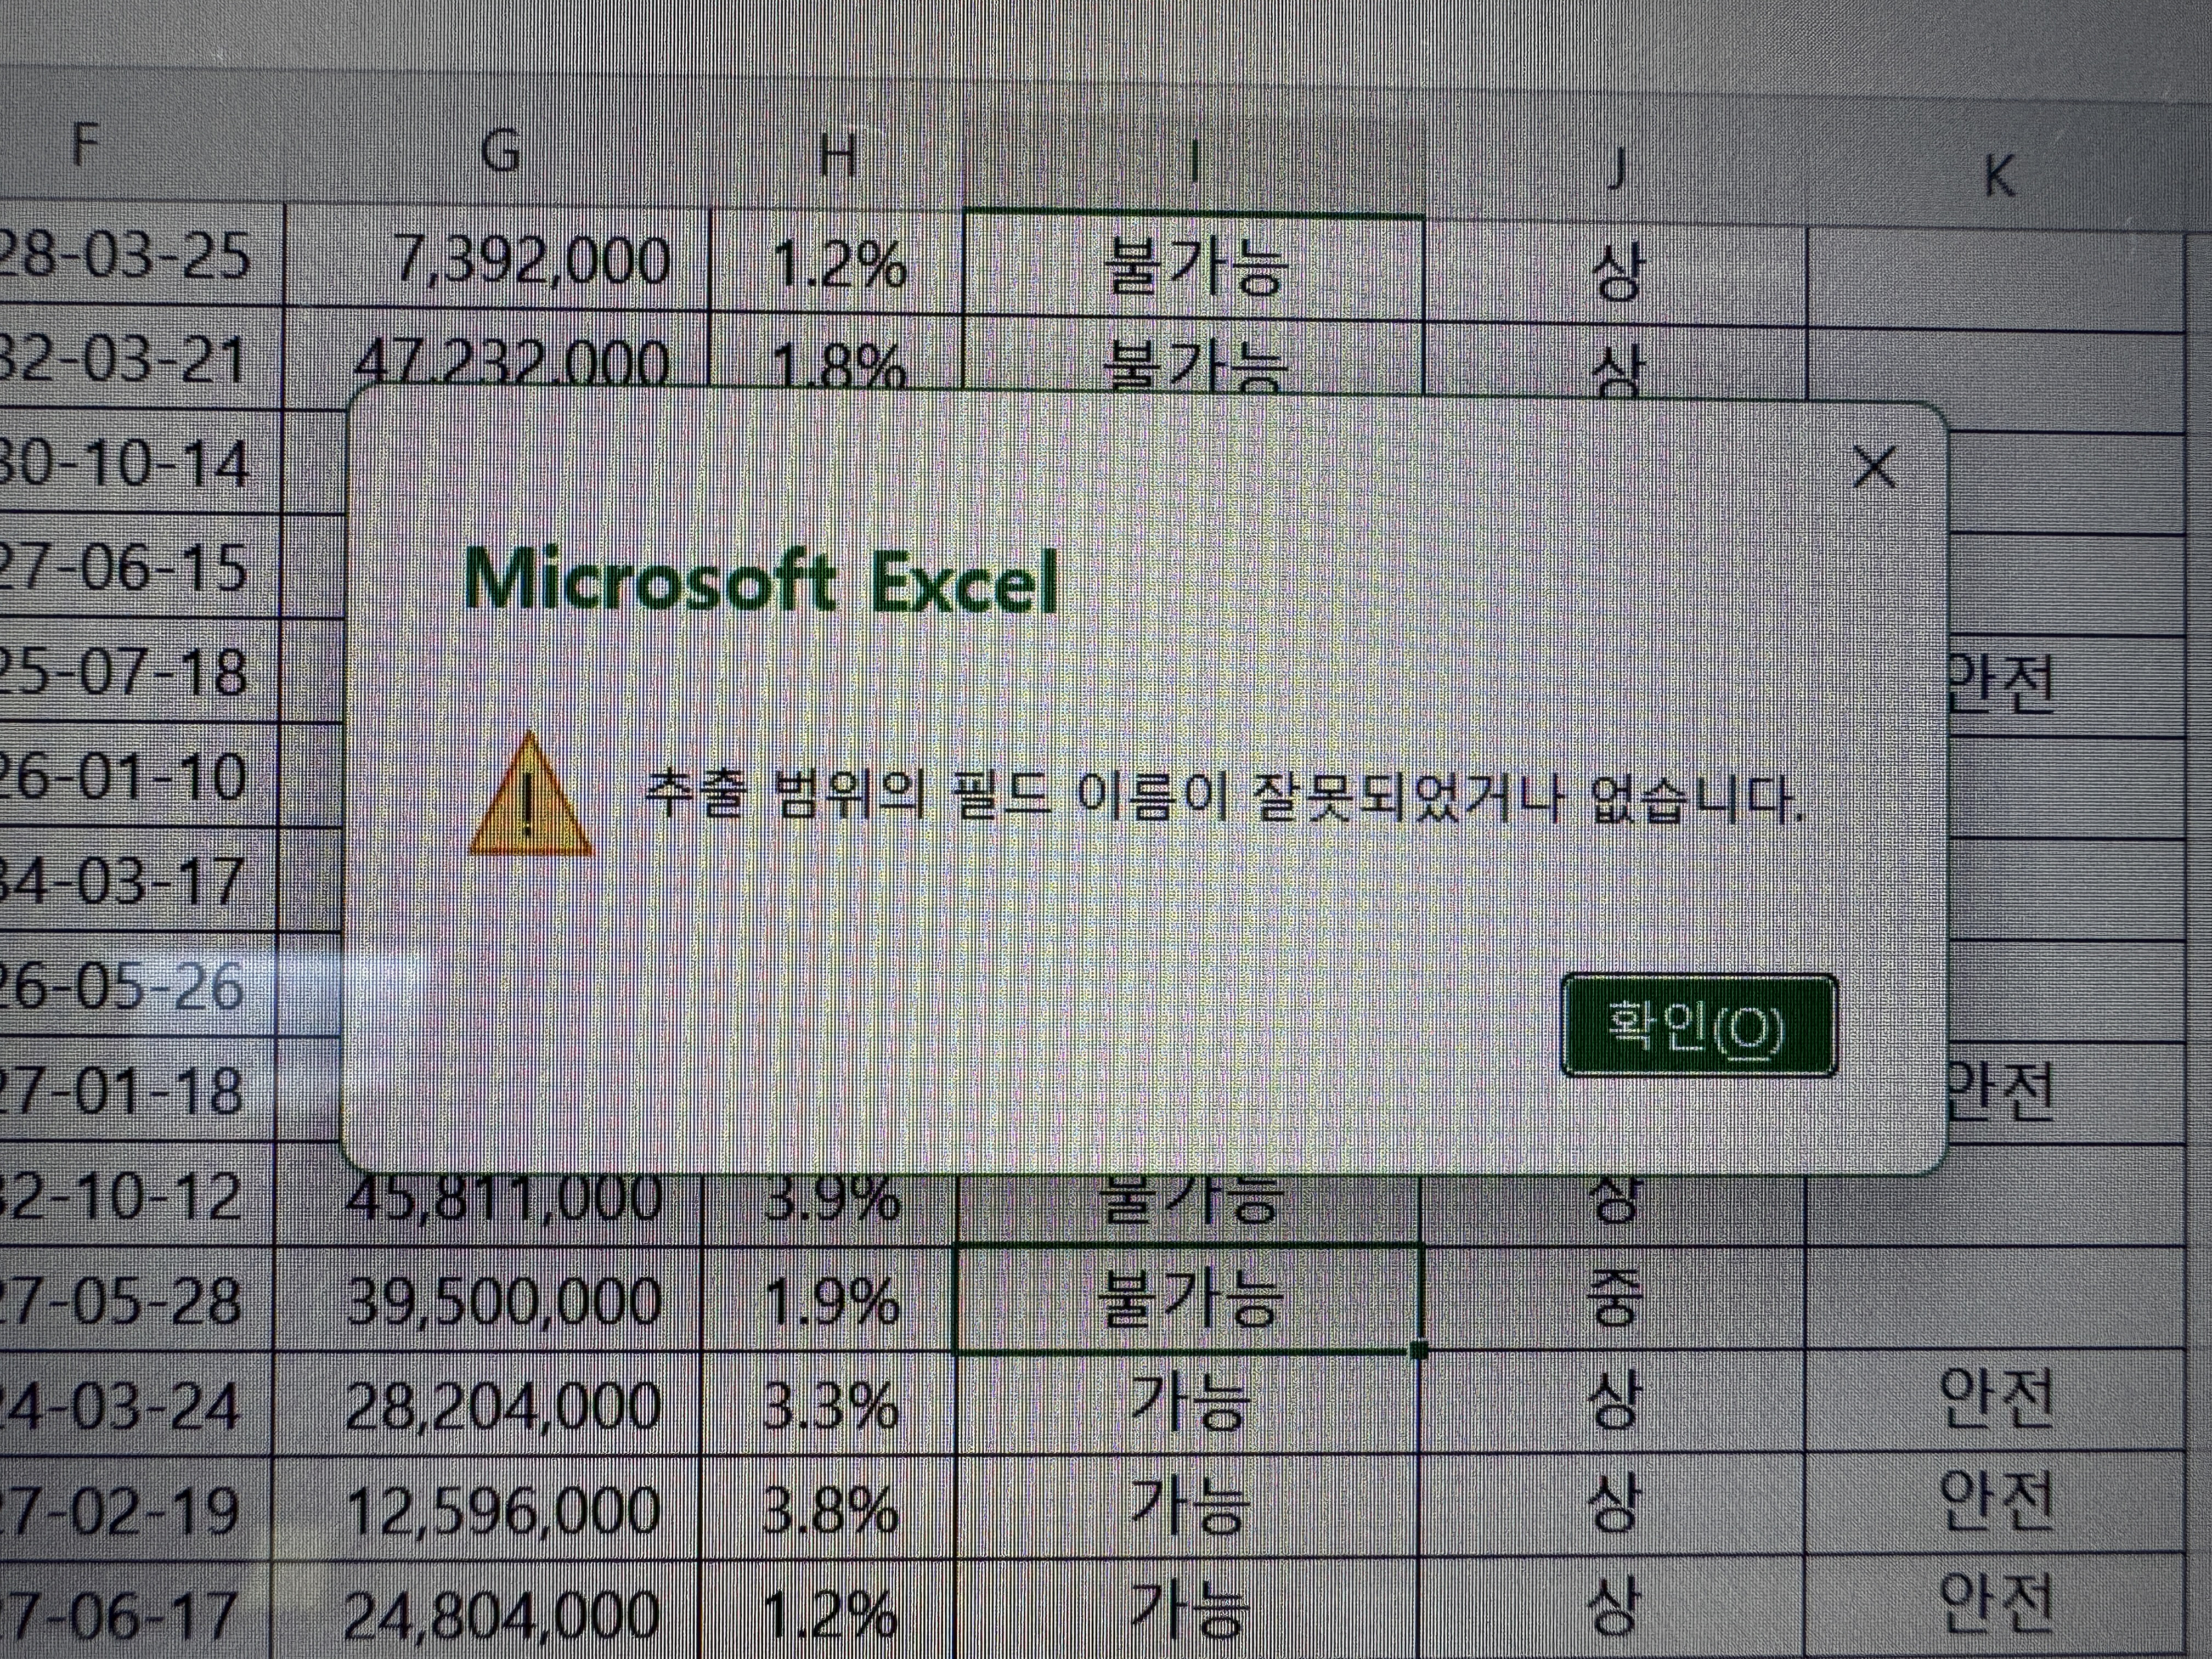Select the 39,500,000 amount cell
2212x1659 pixels.
[499, 1300]
